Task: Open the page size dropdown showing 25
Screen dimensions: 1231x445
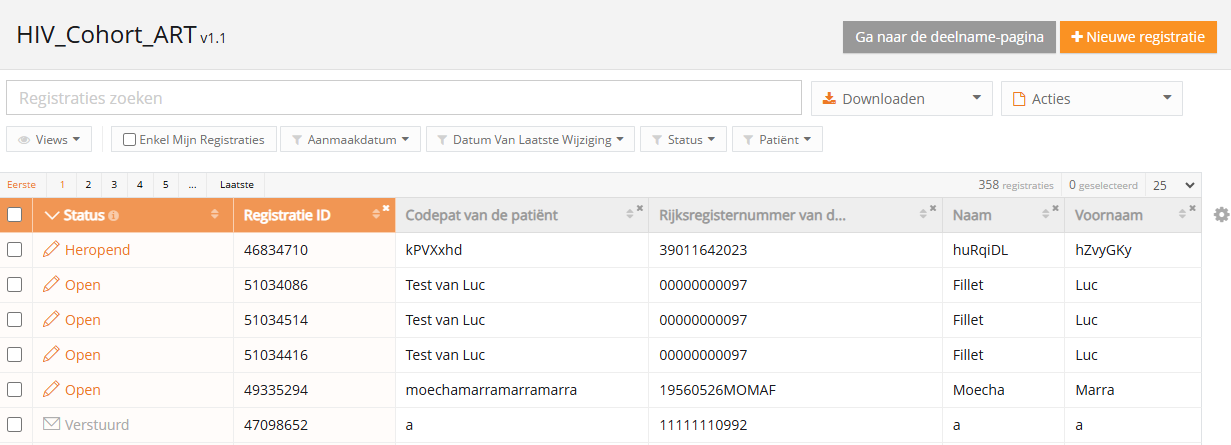Action: pyautogui.click(x=1173, y=185)
